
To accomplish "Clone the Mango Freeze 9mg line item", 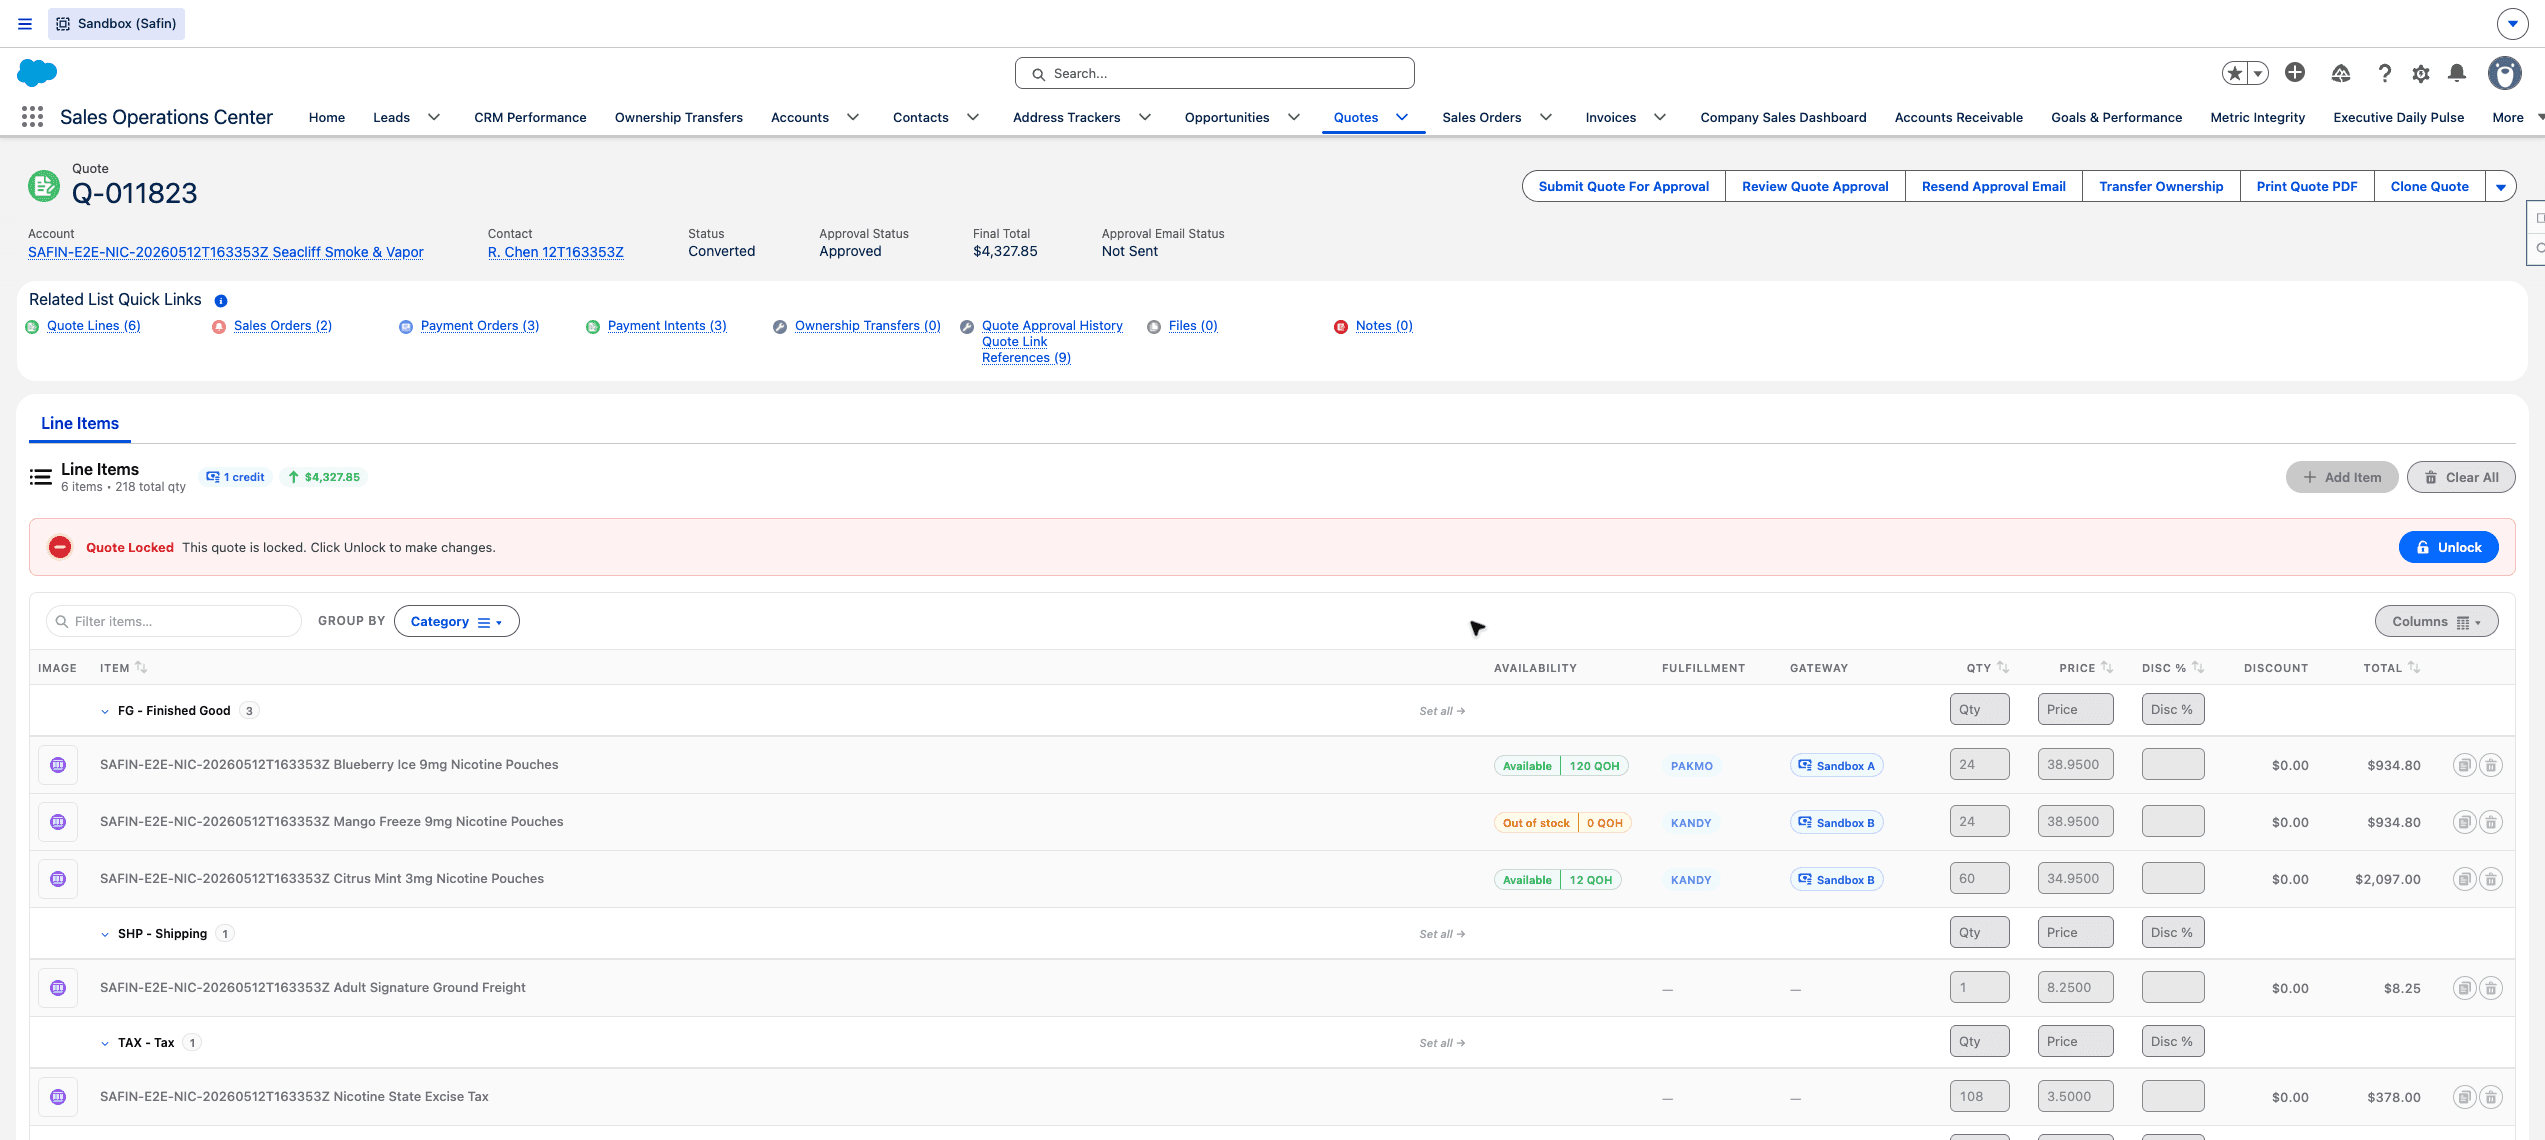I will 2465,822.
